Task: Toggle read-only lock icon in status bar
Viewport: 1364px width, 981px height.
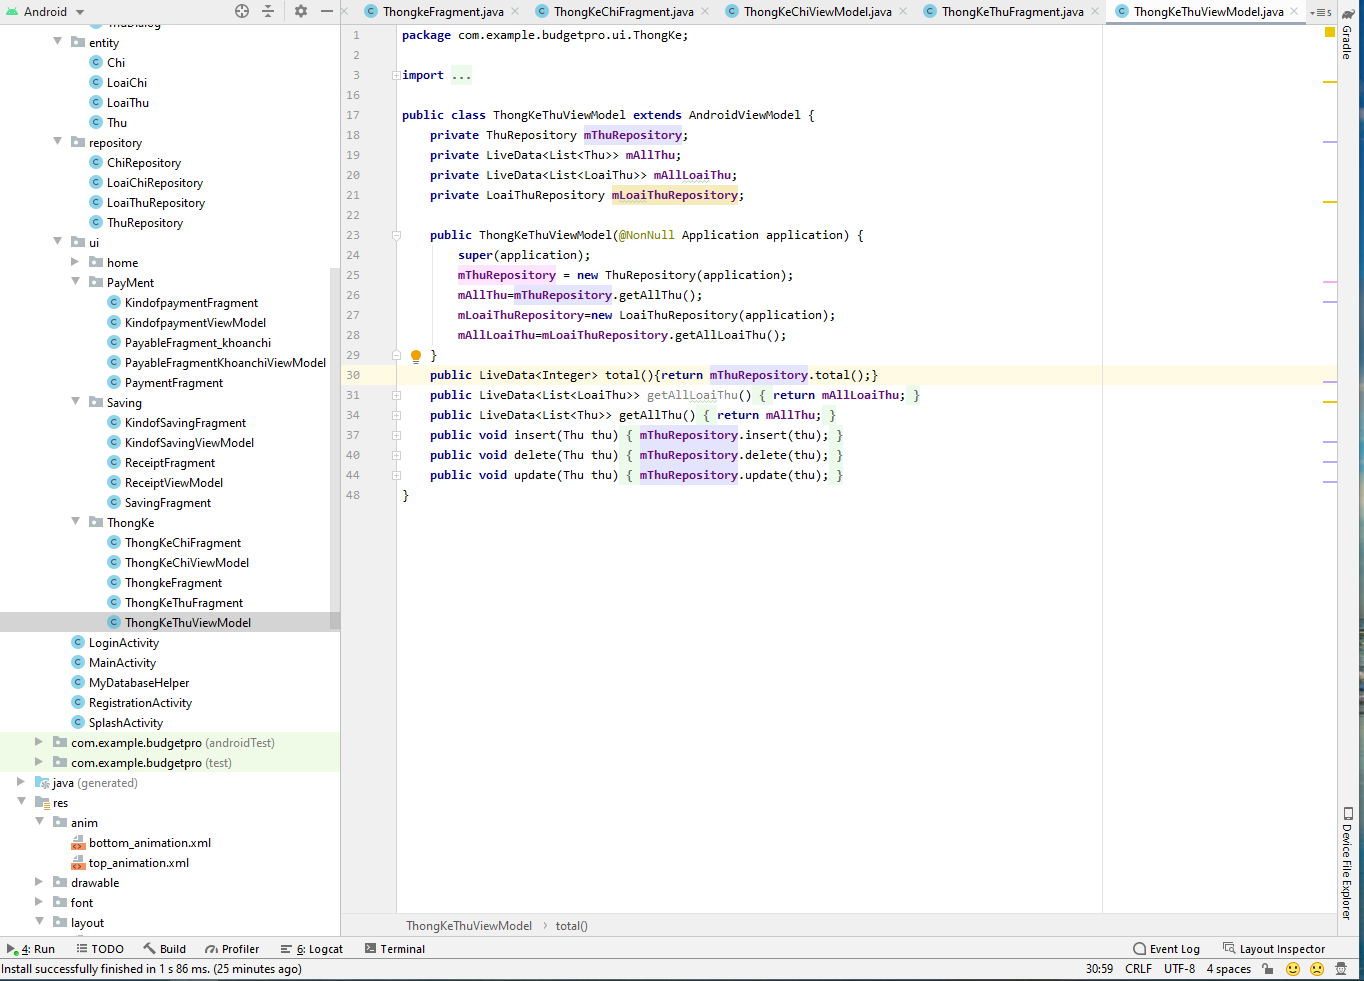Action: (x=1268, y=969)
